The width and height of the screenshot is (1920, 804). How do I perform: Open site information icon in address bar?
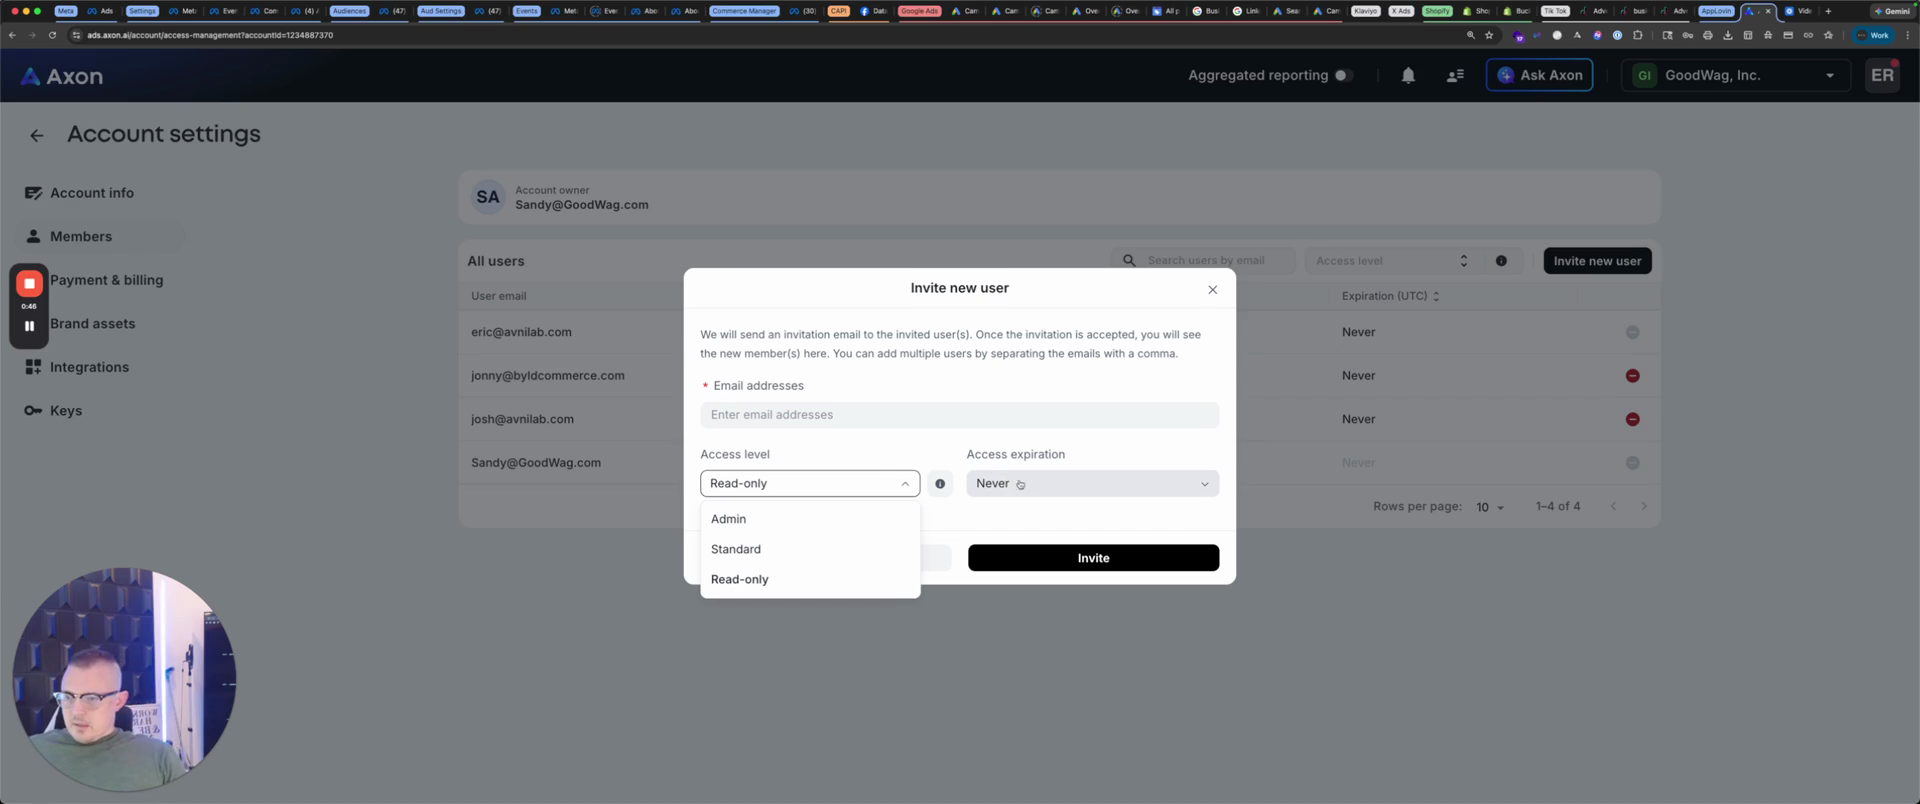coord(76,35)
